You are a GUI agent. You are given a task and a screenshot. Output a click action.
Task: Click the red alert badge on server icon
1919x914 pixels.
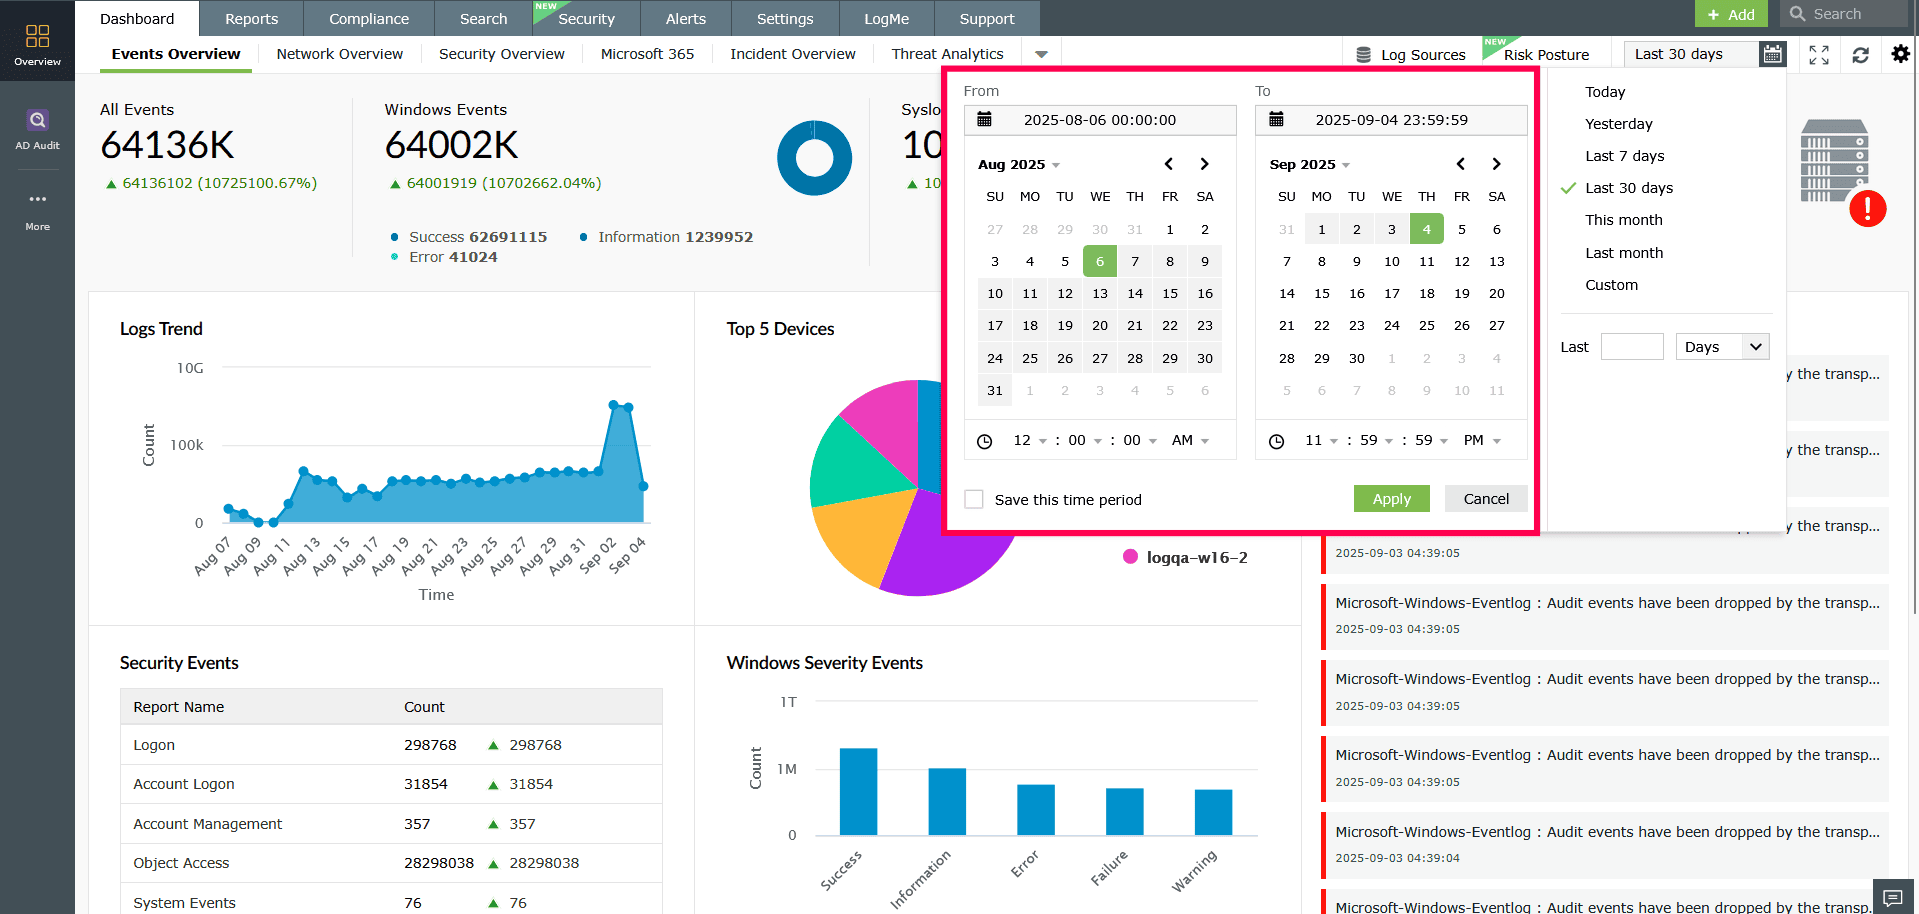(x=1870, y=209)
